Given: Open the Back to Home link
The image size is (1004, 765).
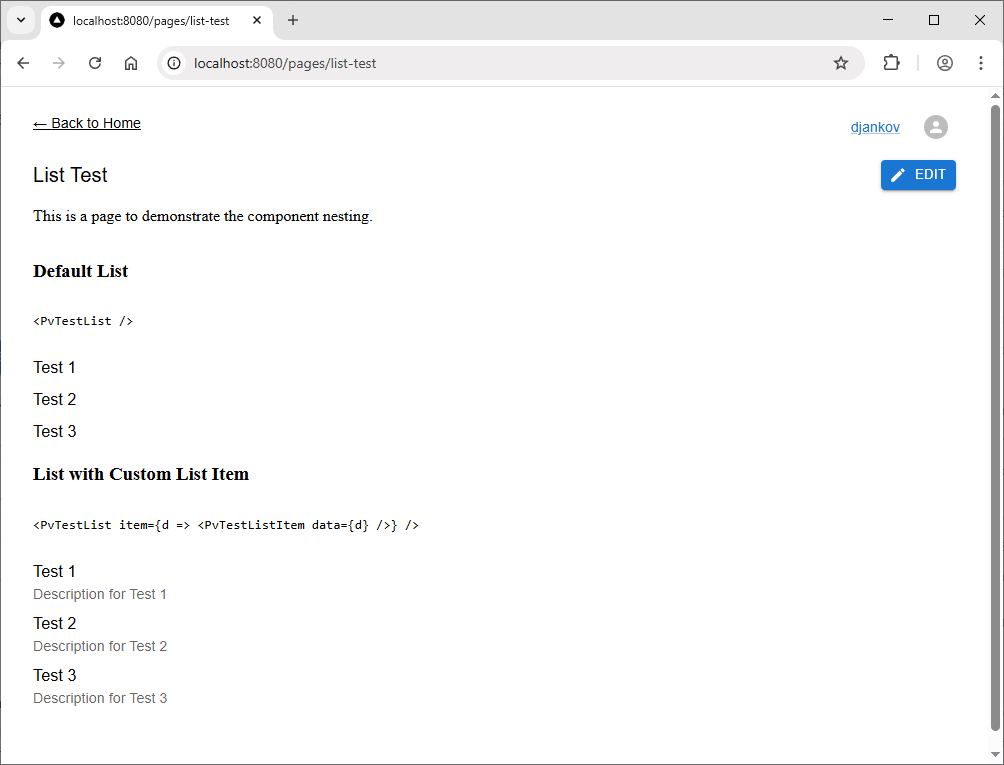Looking at the screenshot, I should tap(87, 123).
